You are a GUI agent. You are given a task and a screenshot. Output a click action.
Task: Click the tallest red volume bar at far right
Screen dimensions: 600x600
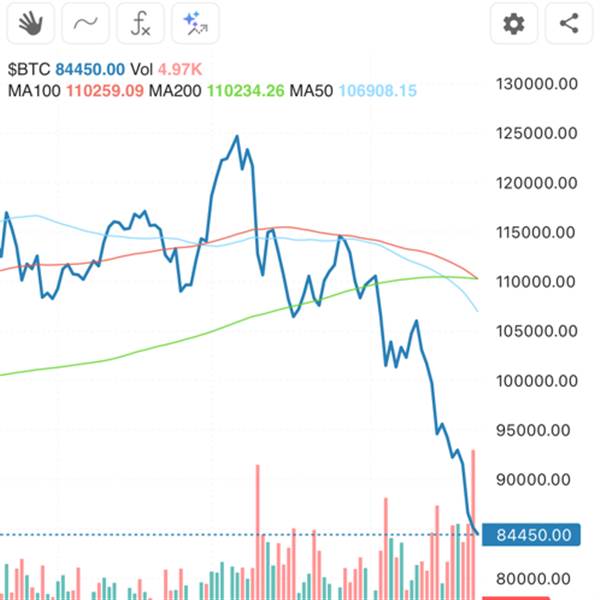tap(473, 500)
